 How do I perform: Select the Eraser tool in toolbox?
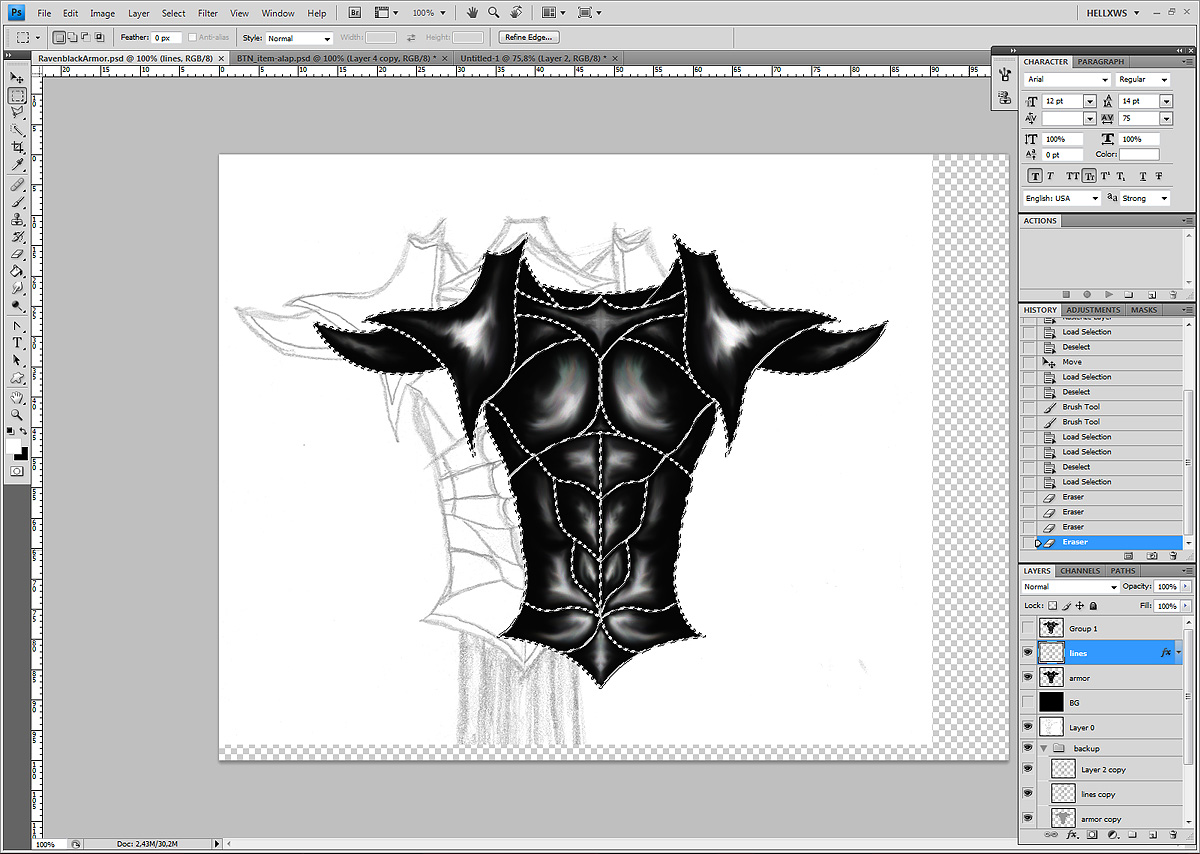point(17,253)
